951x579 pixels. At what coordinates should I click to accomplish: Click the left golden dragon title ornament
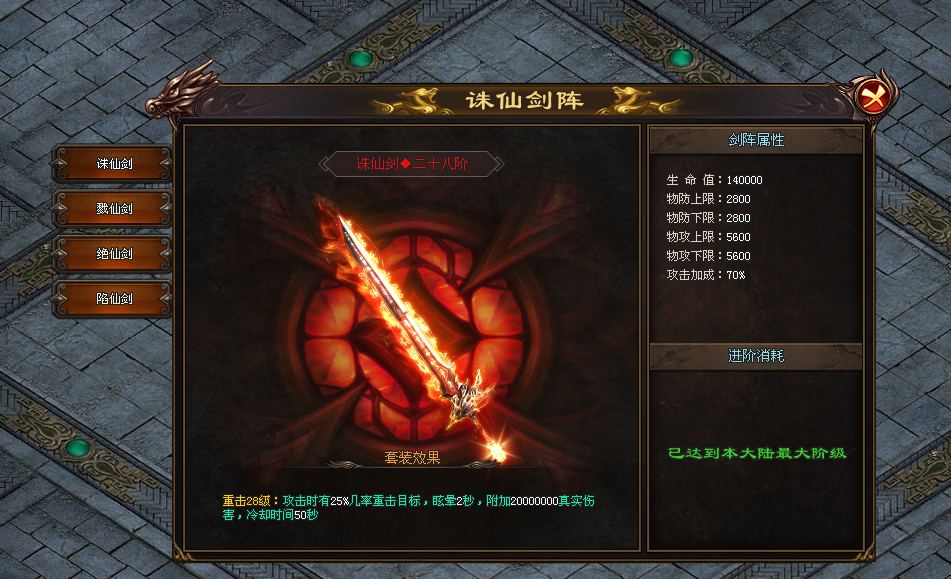414,101
